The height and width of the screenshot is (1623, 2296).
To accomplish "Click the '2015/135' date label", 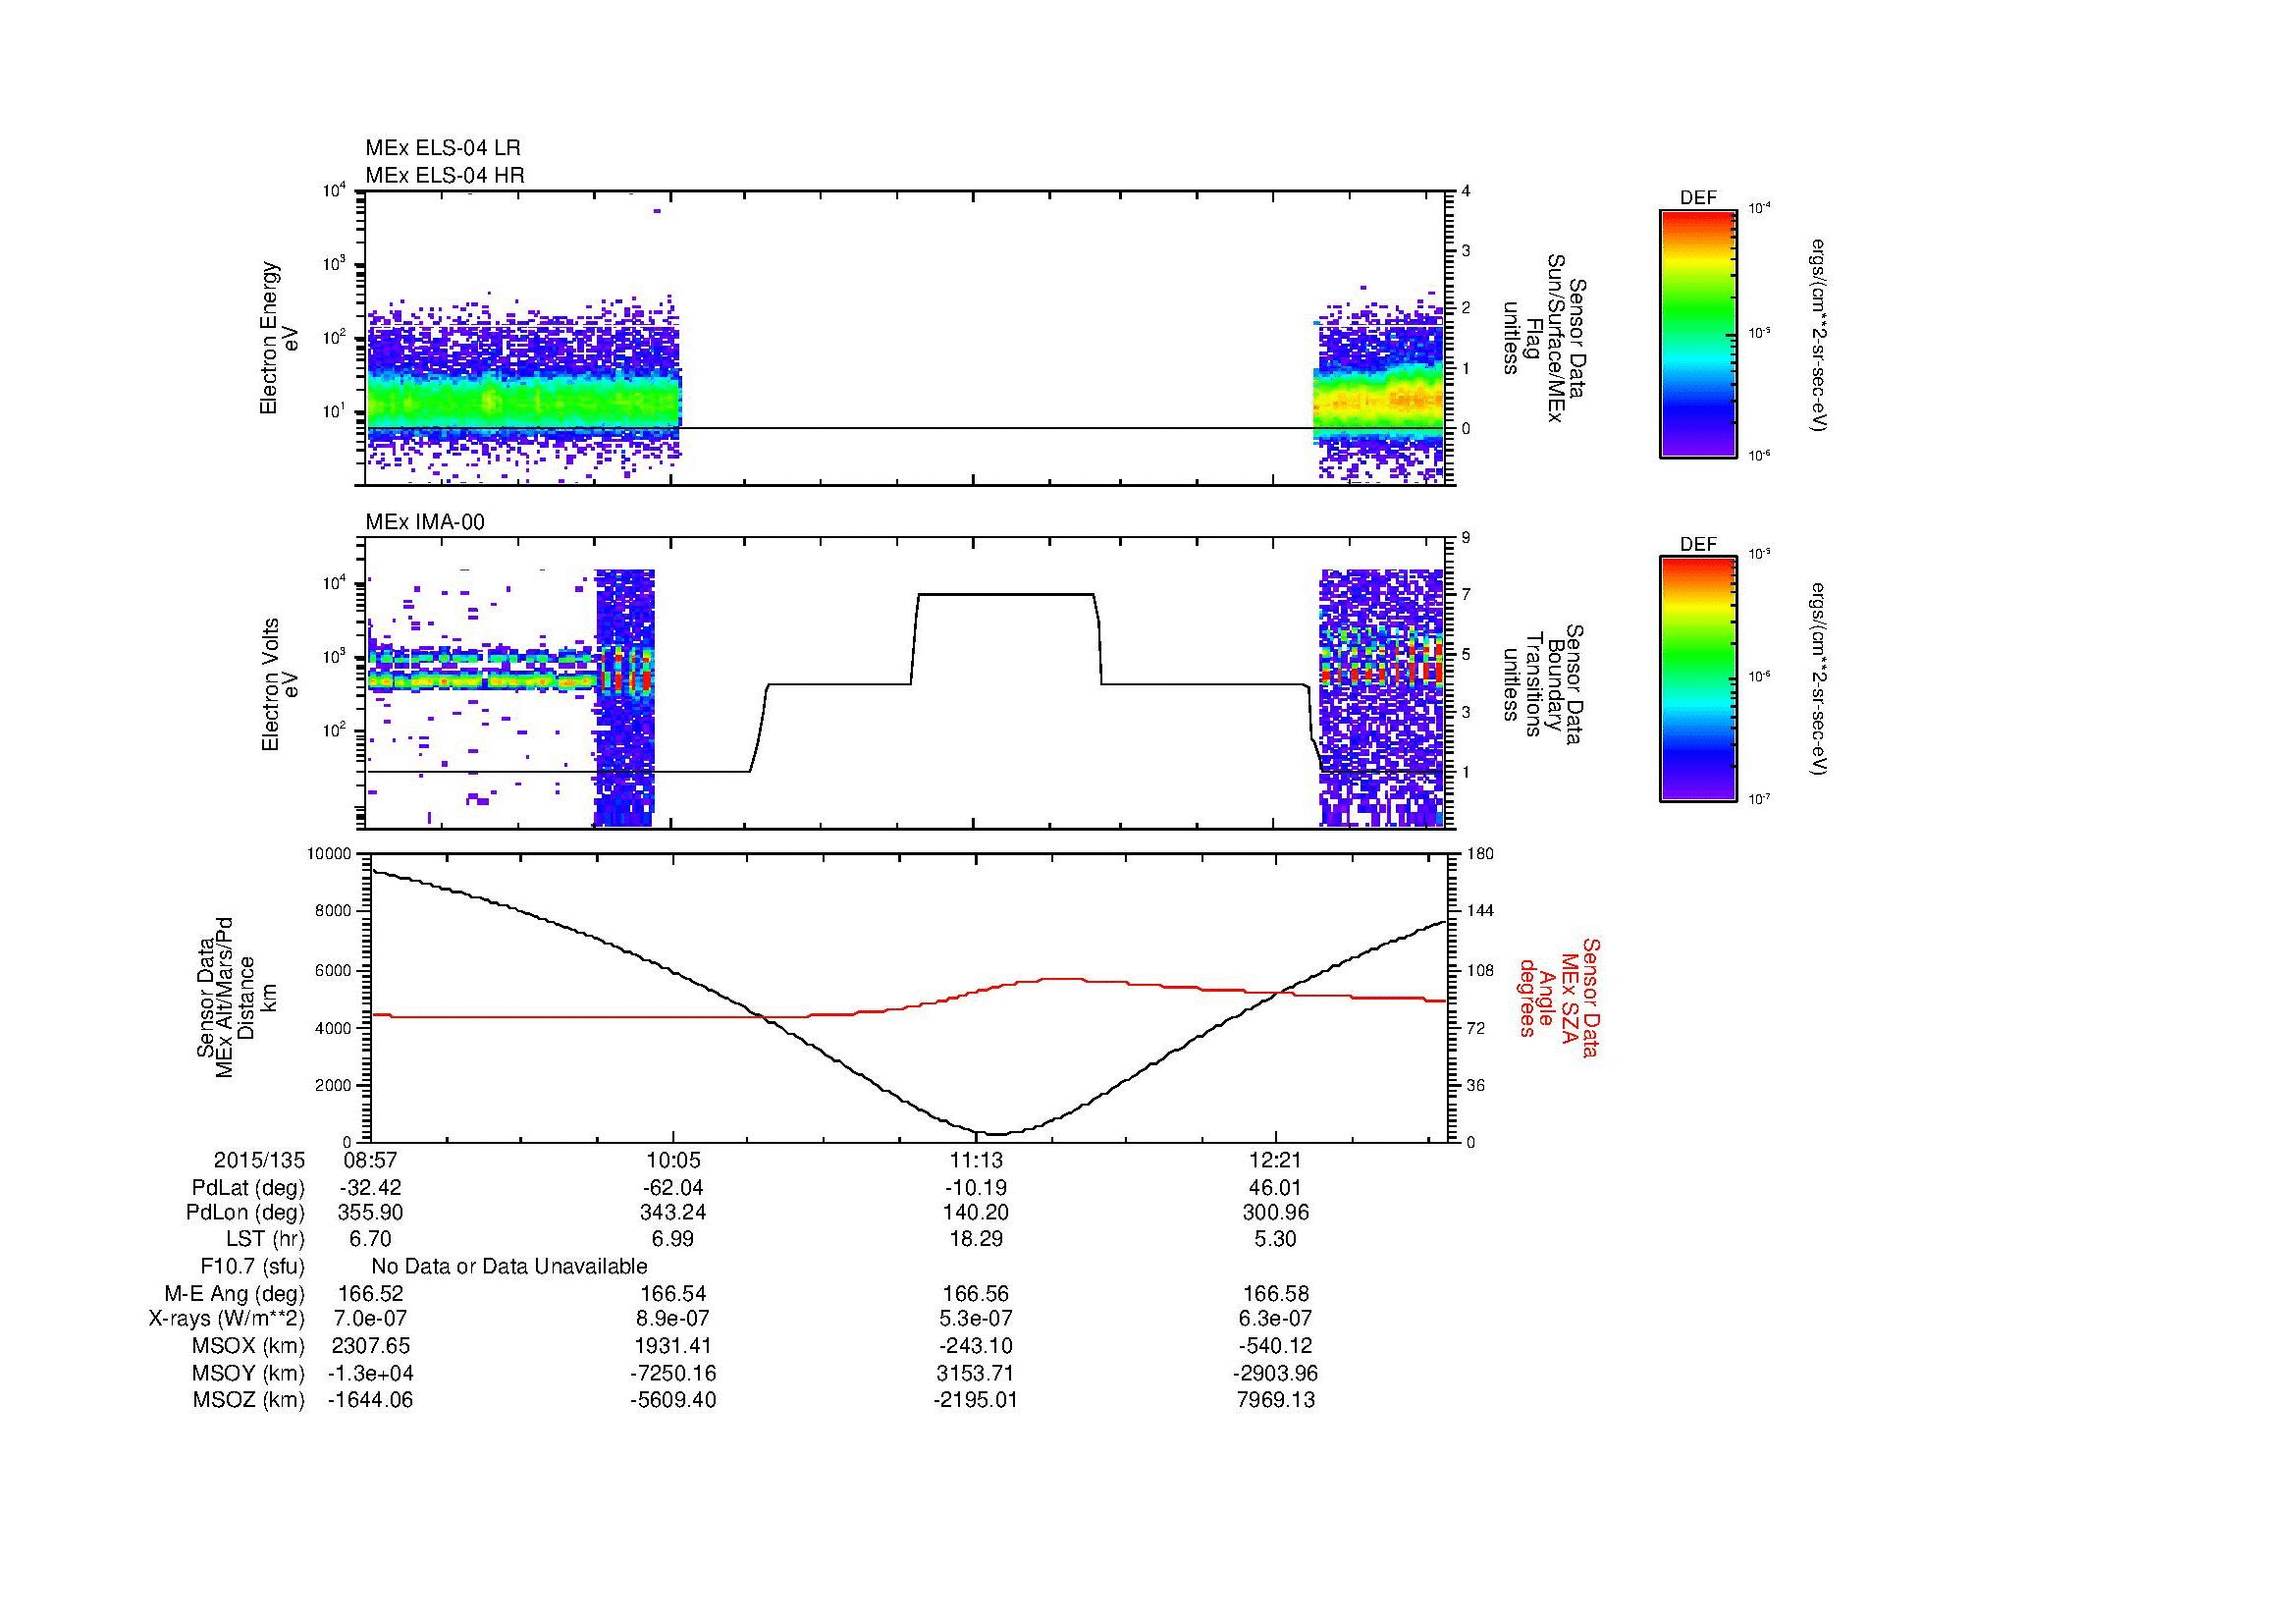I will coord(259,1161).
